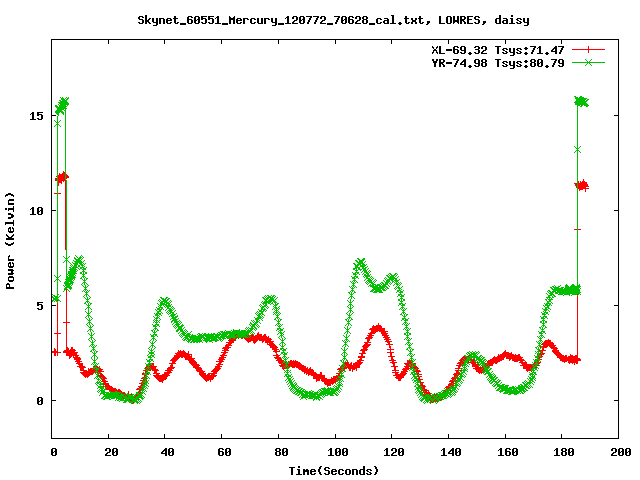640x480 pixels.
Task: Click the red line sample in legend
Action: 588,50
